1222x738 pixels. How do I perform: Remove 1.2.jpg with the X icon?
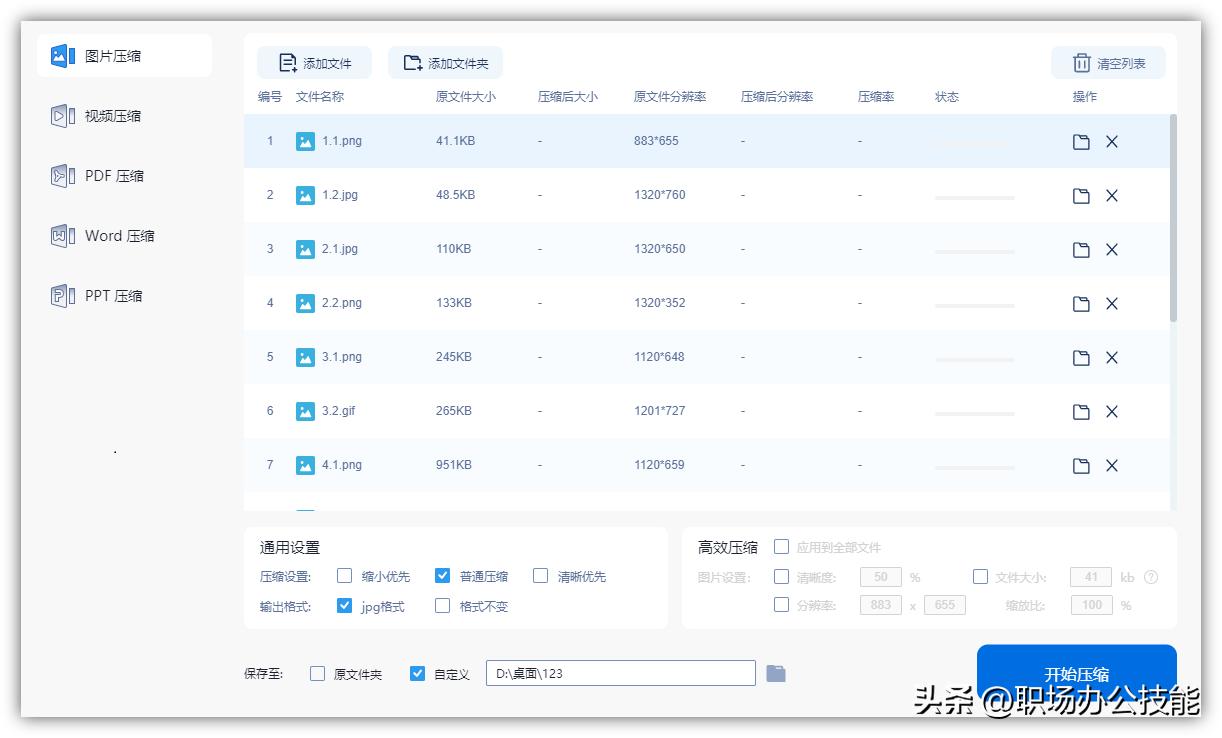click(1112, 195)
